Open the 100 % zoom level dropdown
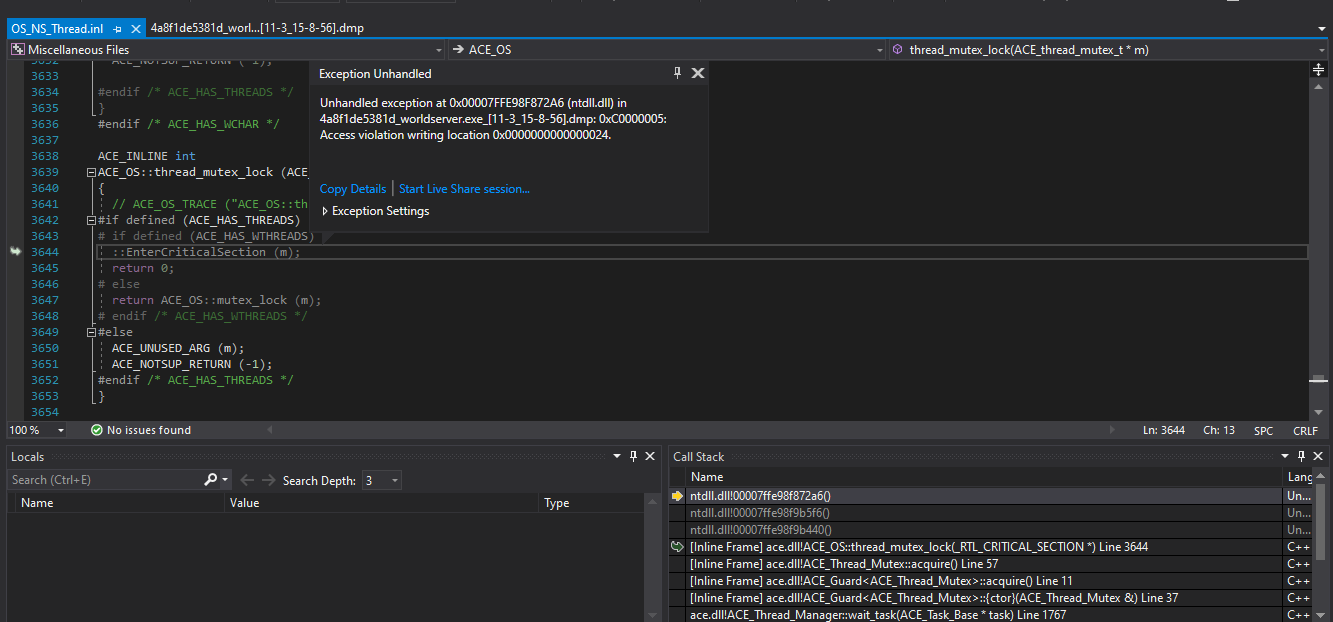The image size is (1333, 622). tap(37, 430)
